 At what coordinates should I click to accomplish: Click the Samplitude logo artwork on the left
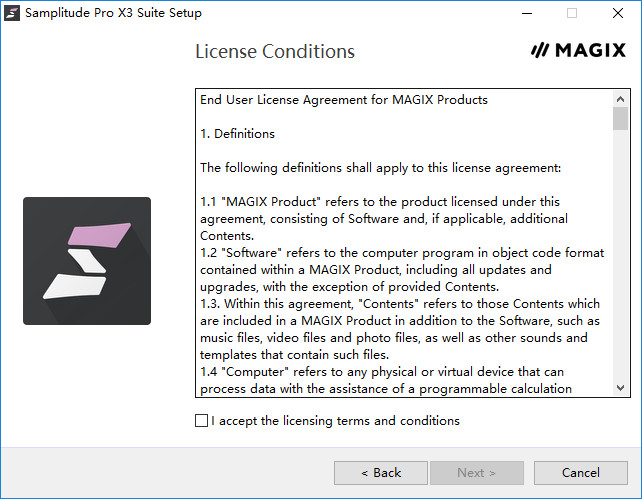tap(87, 261)
